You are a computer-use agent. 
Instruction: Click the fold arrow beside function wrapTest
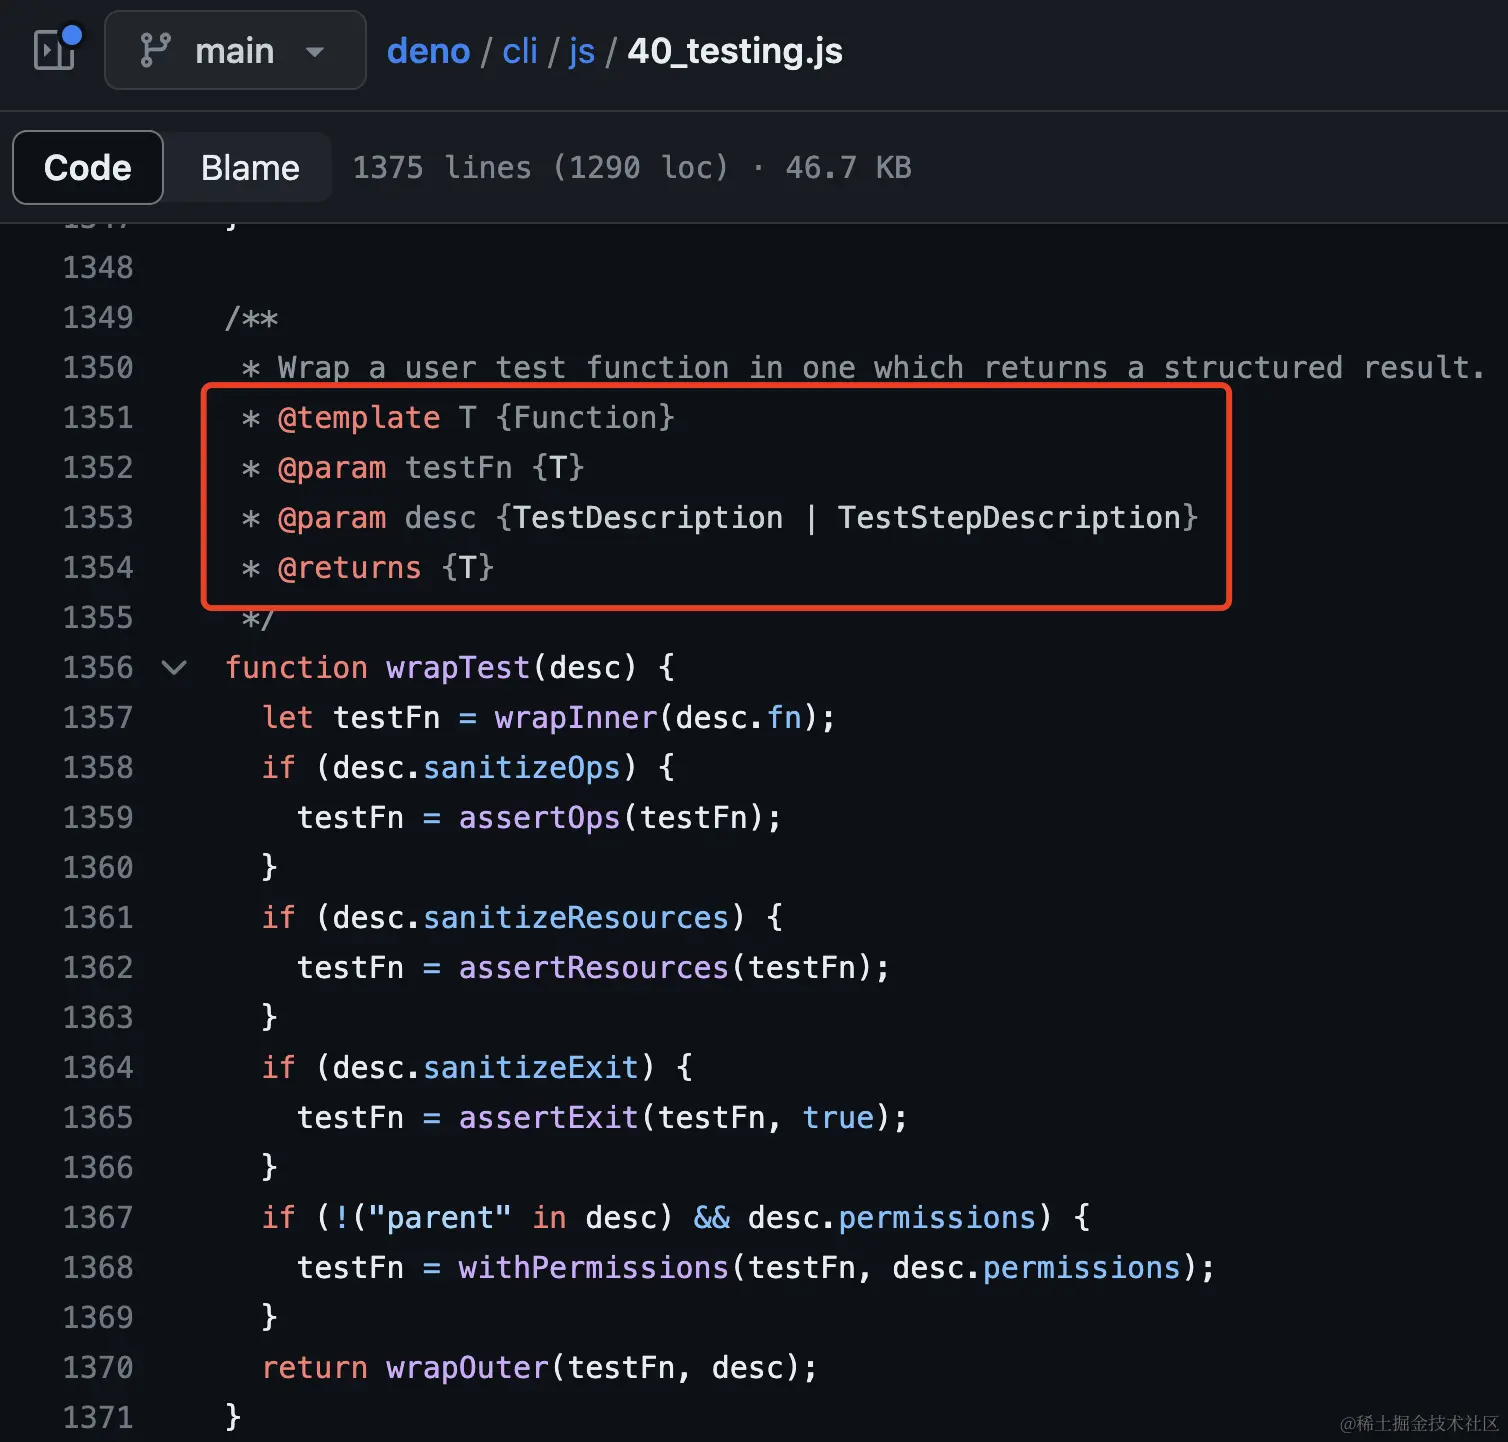(173, 668)
